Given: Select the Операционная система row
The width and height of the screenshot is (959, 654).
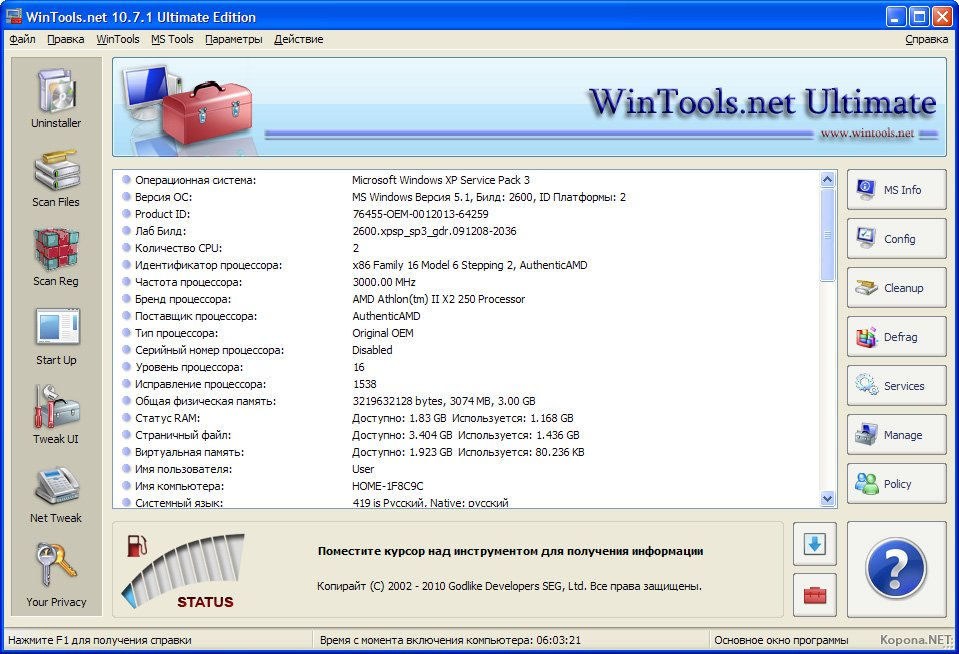Looking at the screenshot, I should pos(466,180).
